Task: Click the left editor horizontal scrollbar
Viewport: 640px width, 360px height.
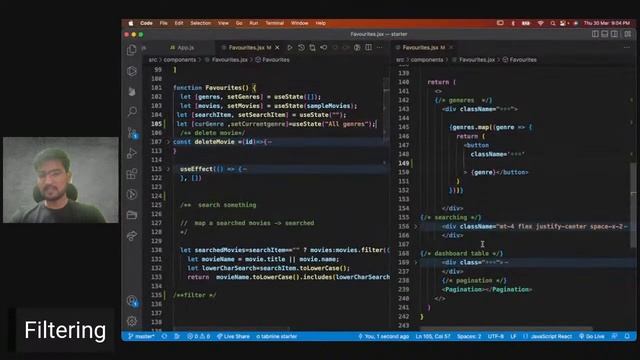Action: [231, 329]
